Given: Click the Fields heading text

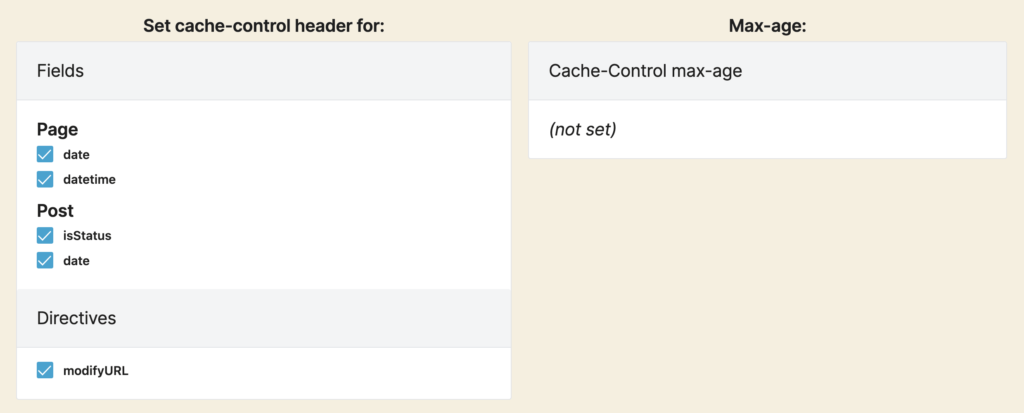Looking at the screenshot, I should pos(60,71).
